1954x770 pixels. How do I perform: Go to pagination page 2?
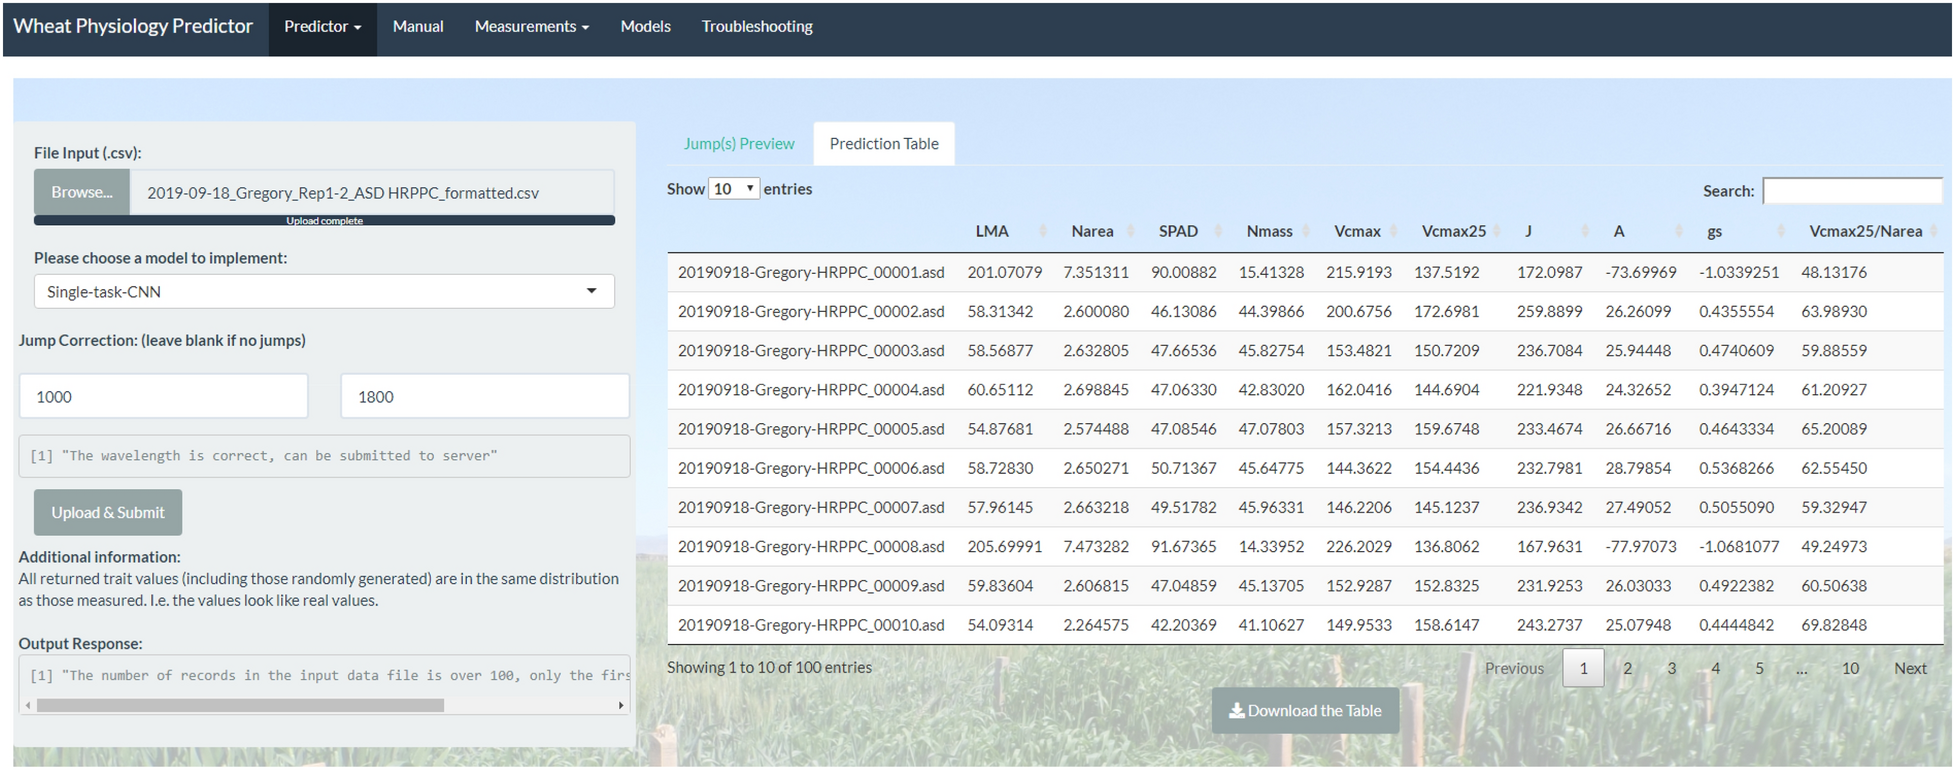click(1627, 668)
